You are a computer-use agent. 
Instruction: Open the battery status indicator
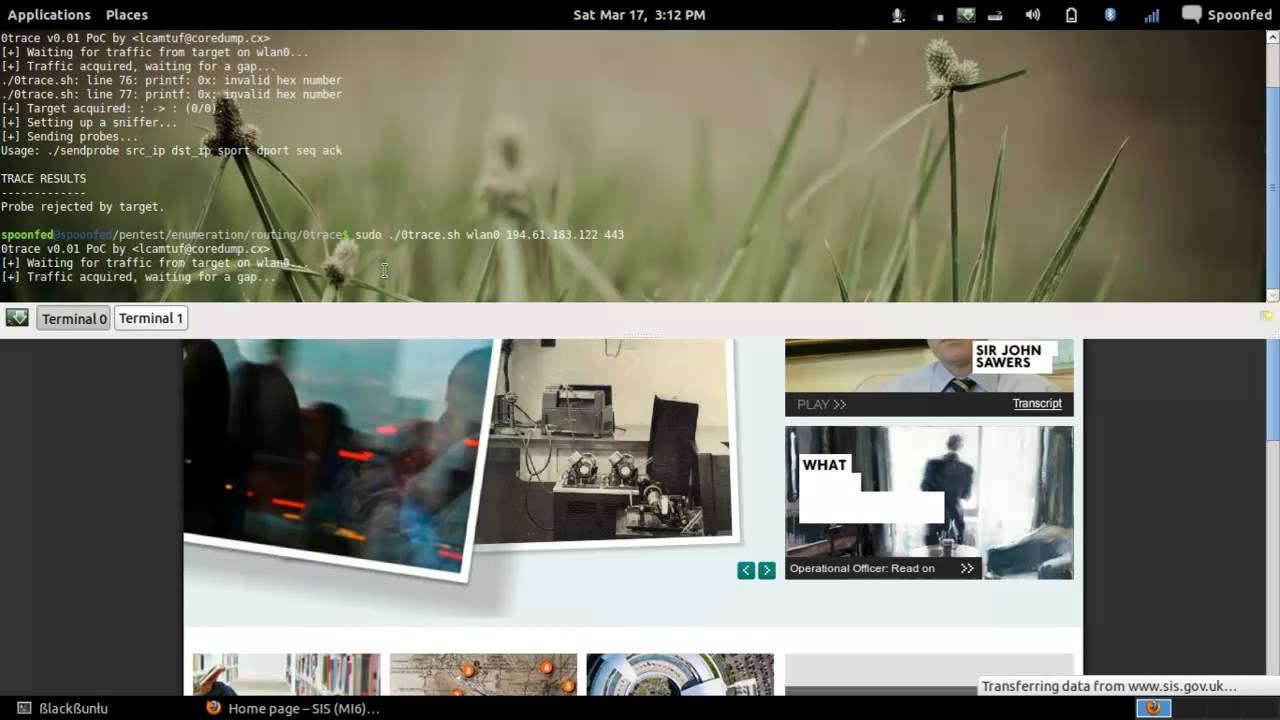tap(1071, 15)
